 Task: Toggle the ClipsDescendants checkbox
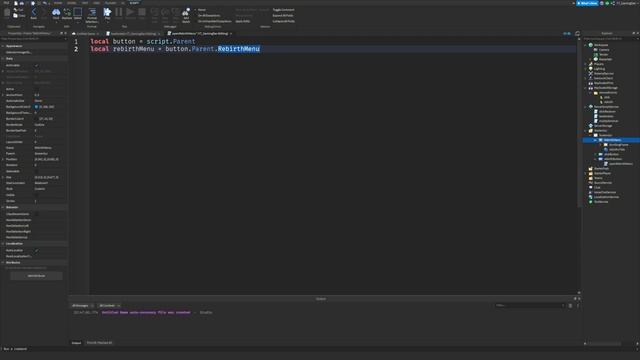pyautogui.click(x=36, y=214)
